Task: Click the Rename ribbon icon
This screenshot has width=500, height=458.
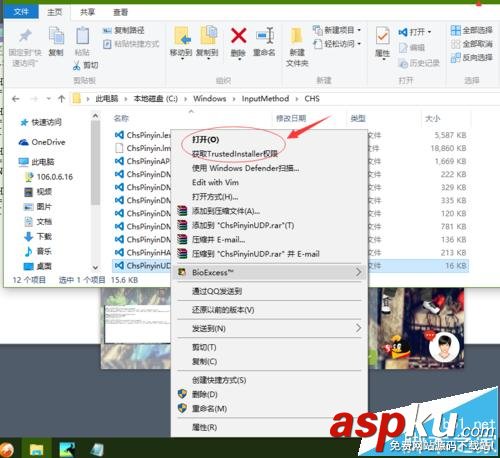Action: click(x=265, y=36)
